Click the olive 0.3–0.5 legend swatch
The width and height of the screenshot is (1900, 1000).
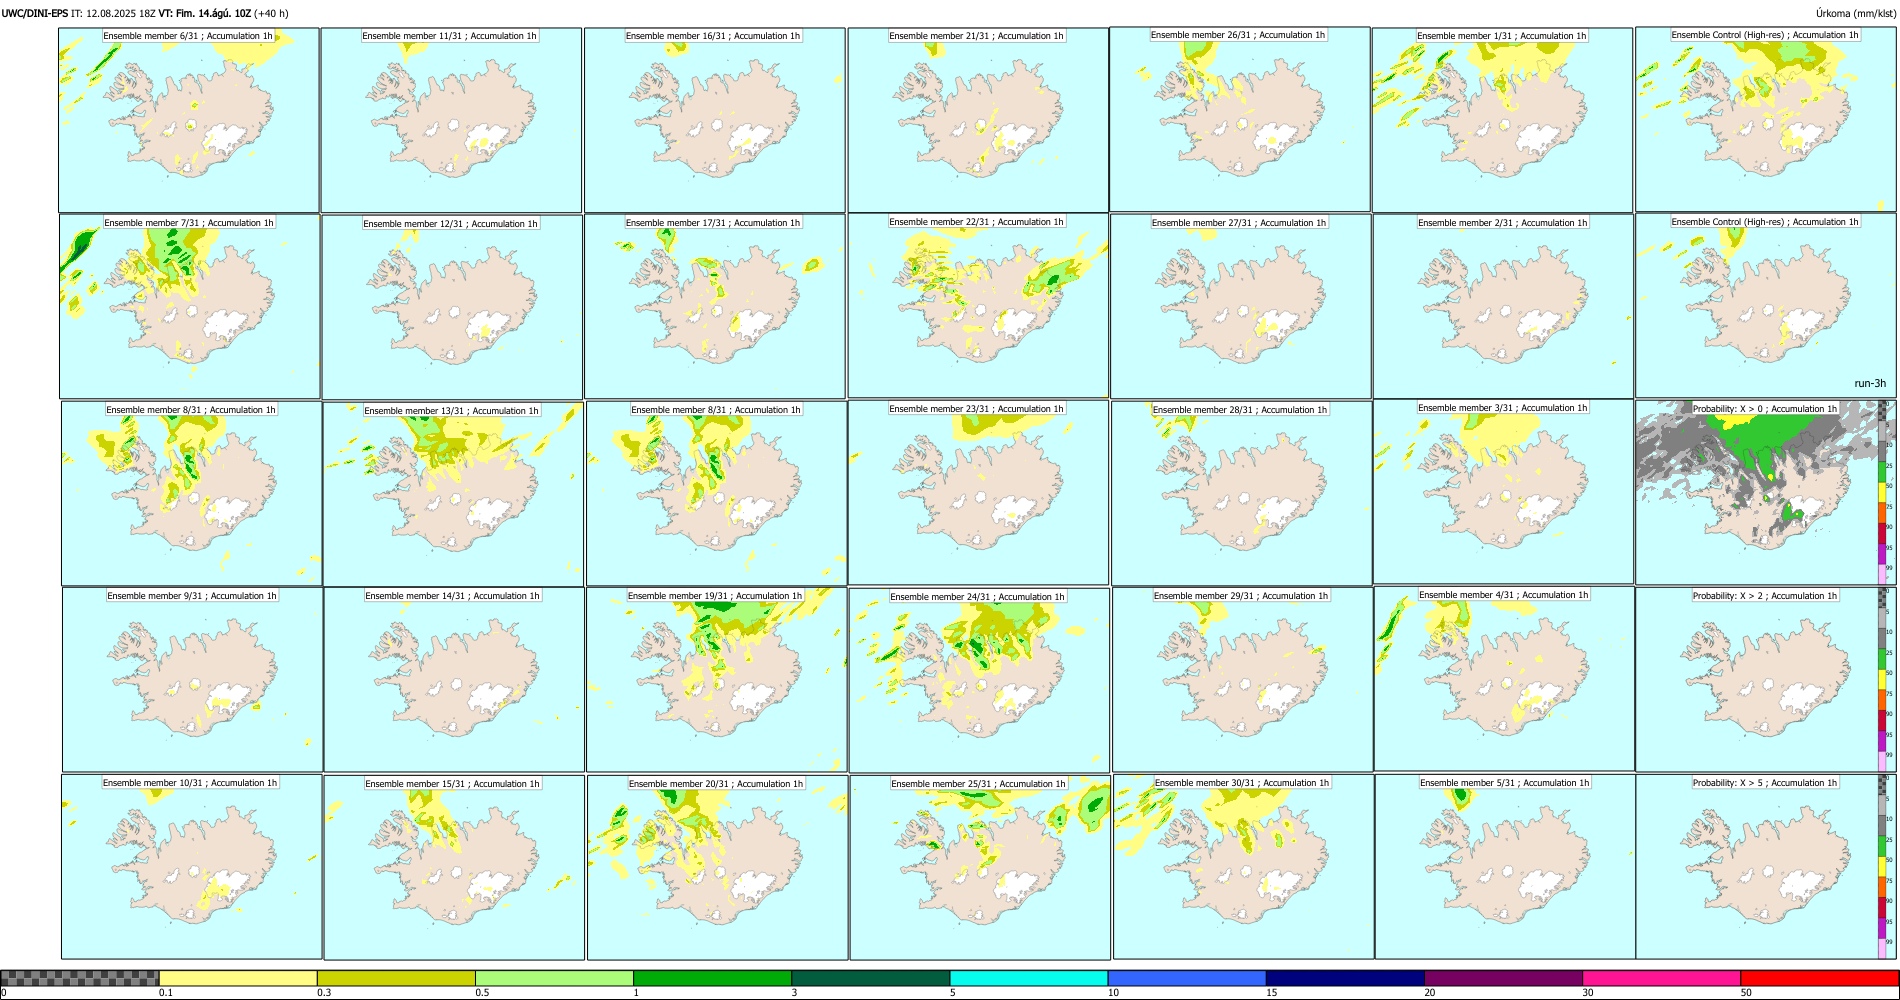[396, 978]
